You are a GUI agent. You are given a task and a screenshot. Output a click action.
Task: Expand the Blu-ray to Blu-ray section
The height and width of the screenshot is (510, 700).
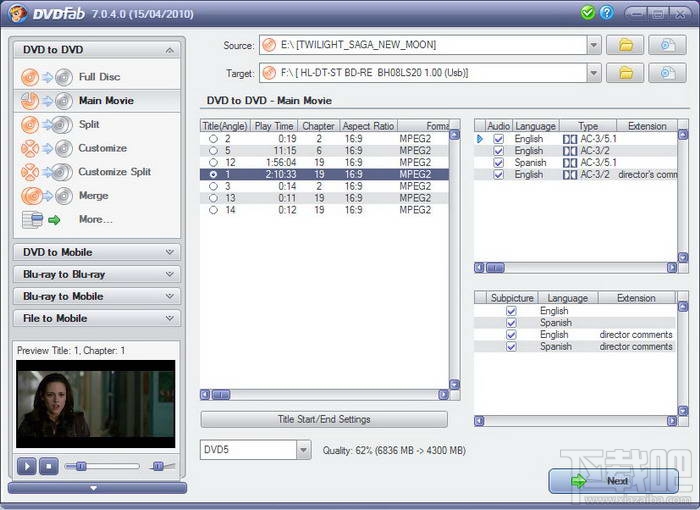tap(170, 274)
